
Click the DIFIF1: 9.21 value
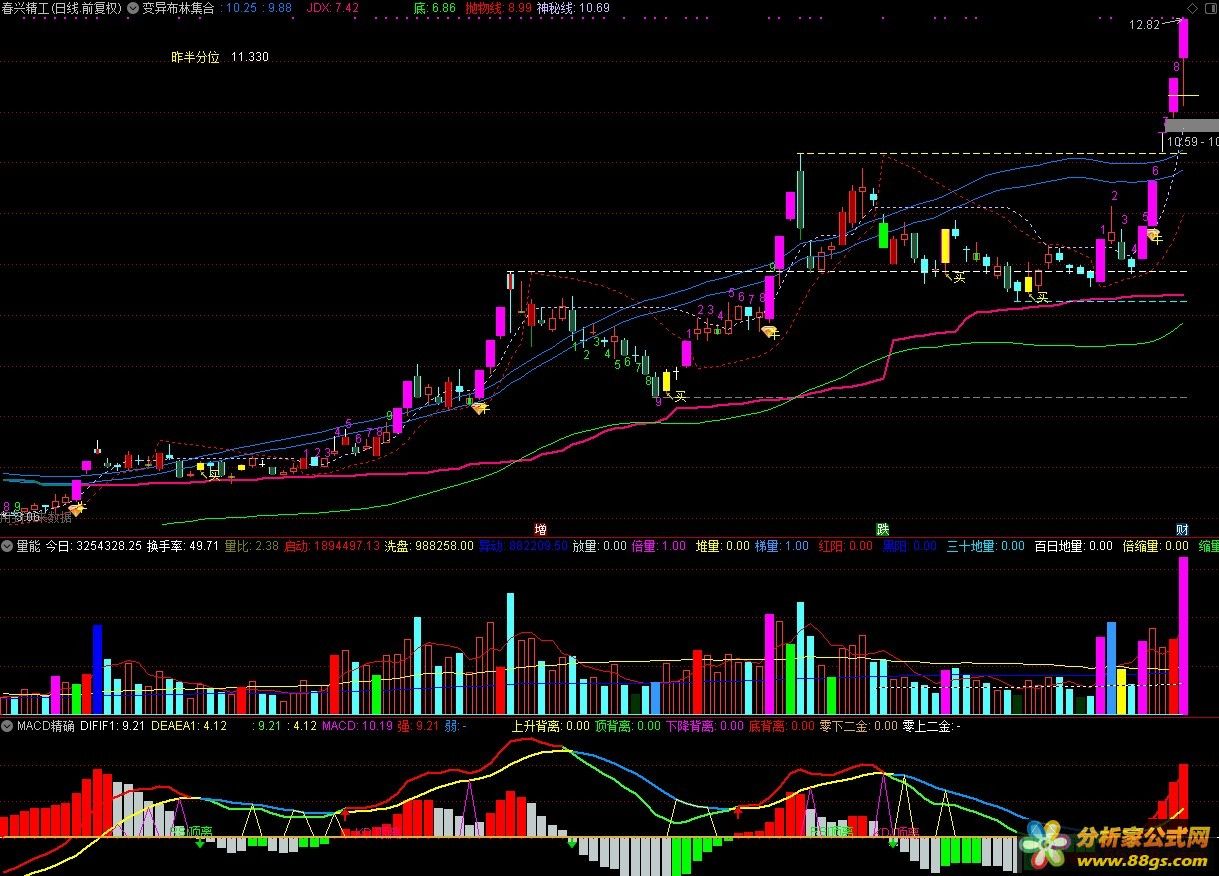point(113,725)
